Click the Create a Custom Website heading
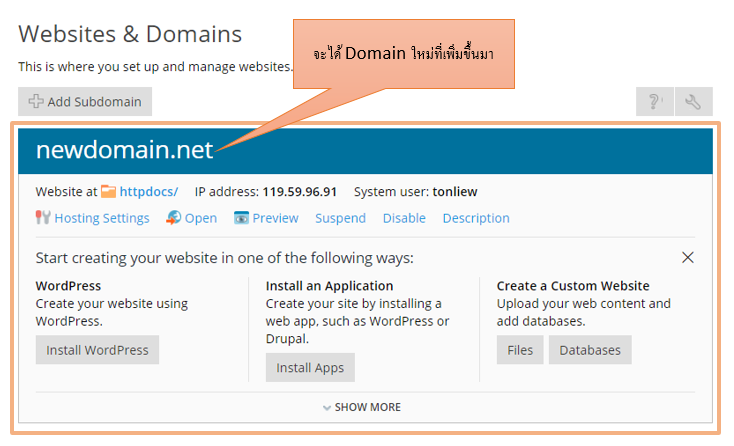Screen dimensions: 734x446 [573, 286]
